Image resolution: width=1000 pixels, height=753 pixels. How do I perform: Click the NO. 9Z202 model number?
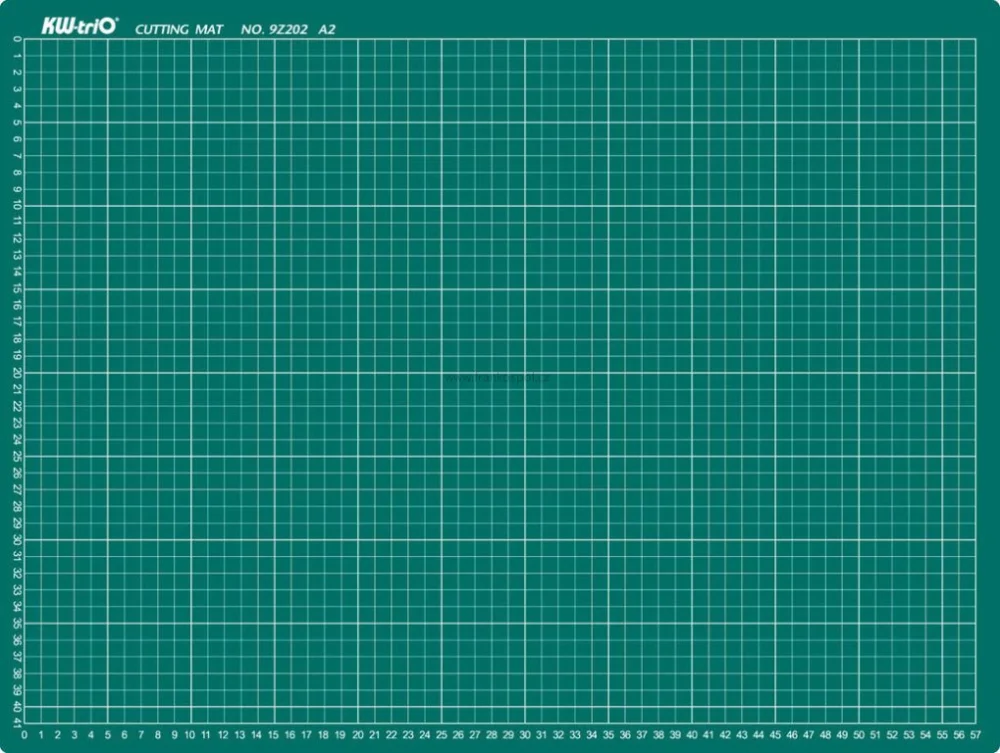[x=274, y=29]
